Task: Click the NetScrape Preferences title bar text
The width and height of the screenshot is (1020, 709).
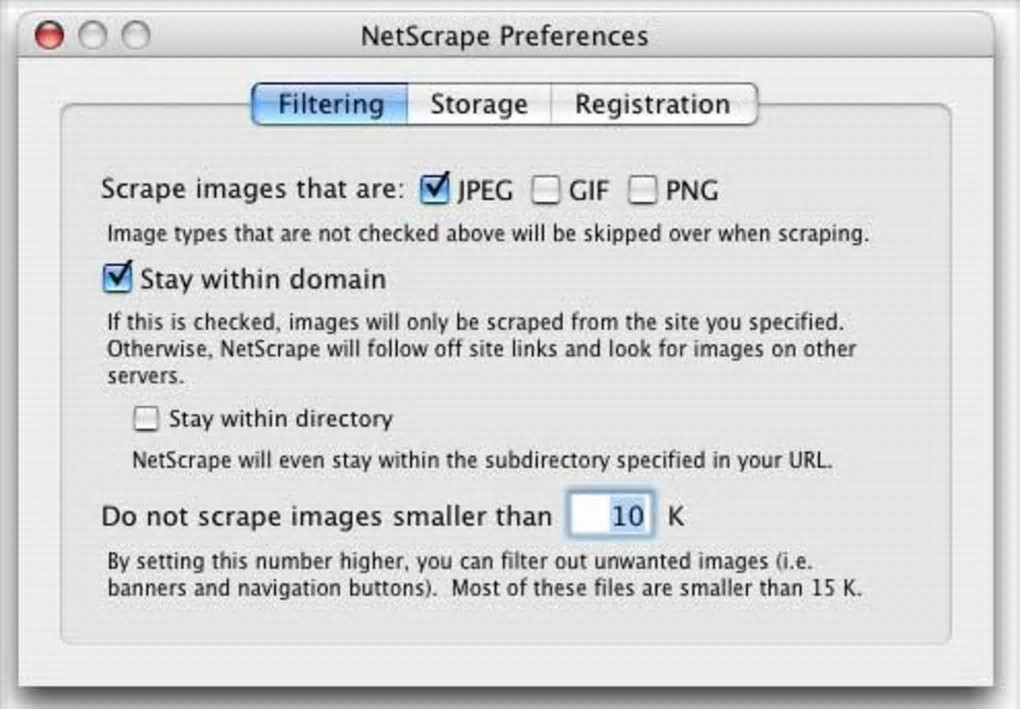Action: coord(504,37)
